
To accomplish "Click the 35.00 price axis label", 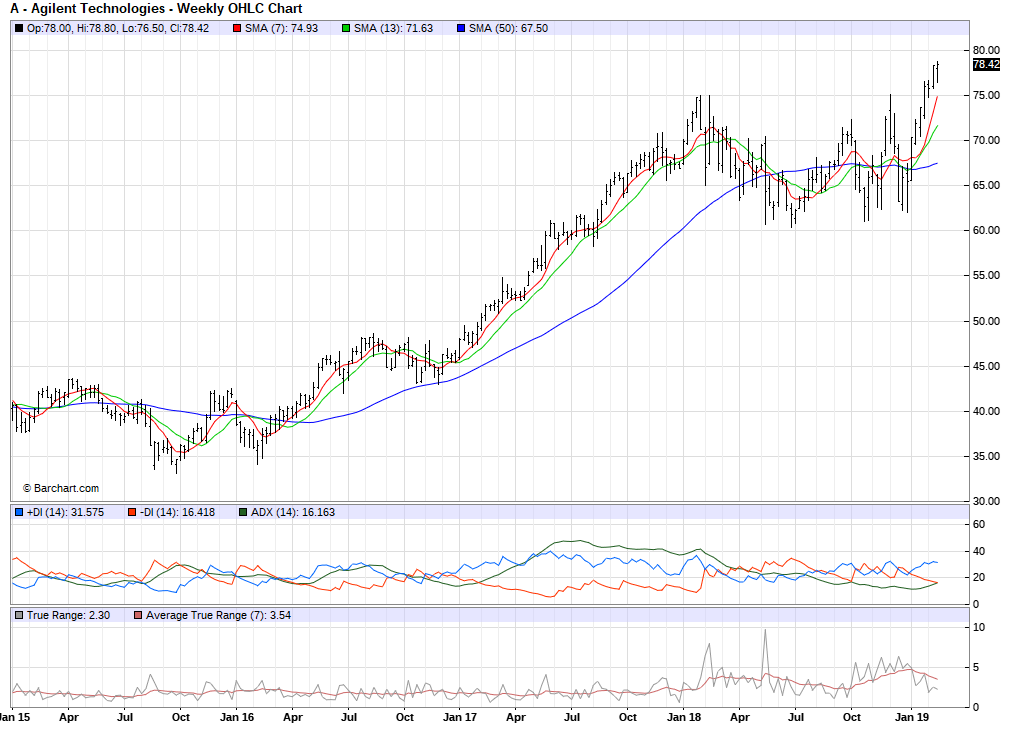I will (x=986, y=456).
